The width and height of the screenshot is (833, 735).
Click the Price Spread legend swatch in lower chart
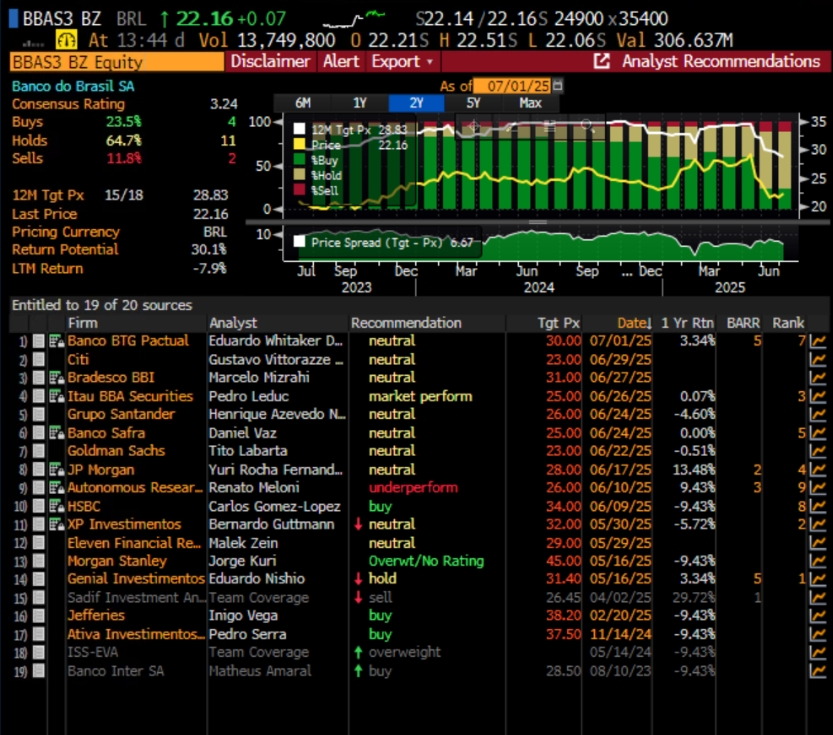tap(300, 242)
